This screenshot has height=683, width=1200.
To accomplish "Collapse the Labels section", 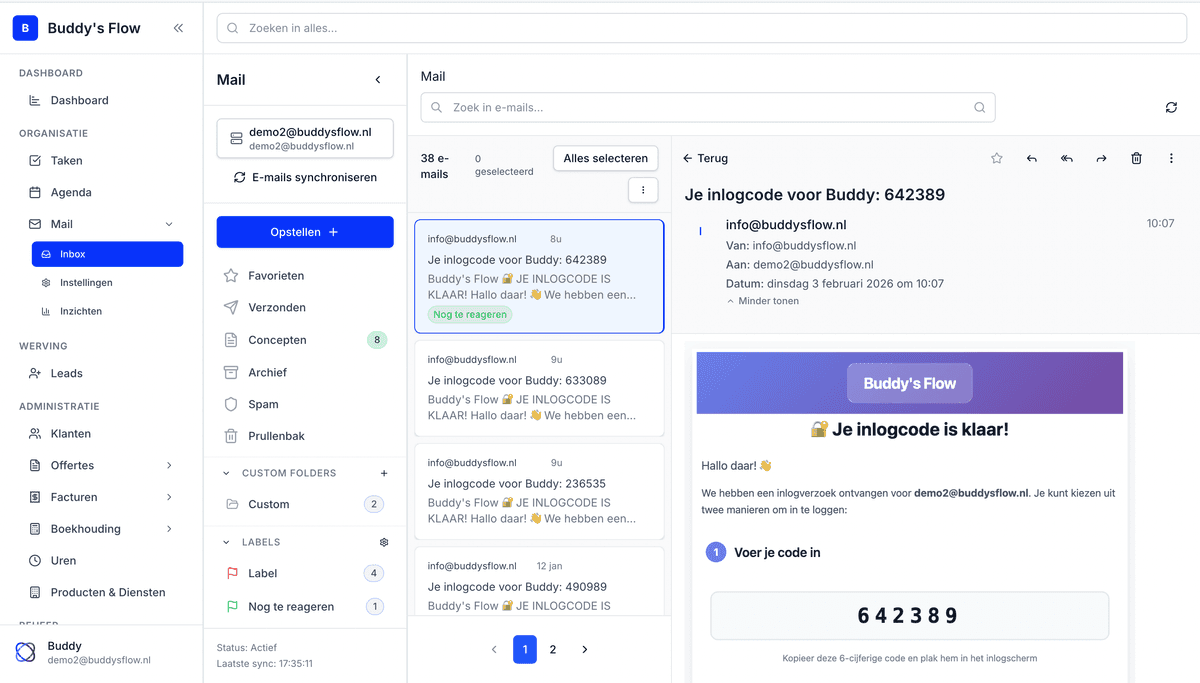I will pos(225,541).
